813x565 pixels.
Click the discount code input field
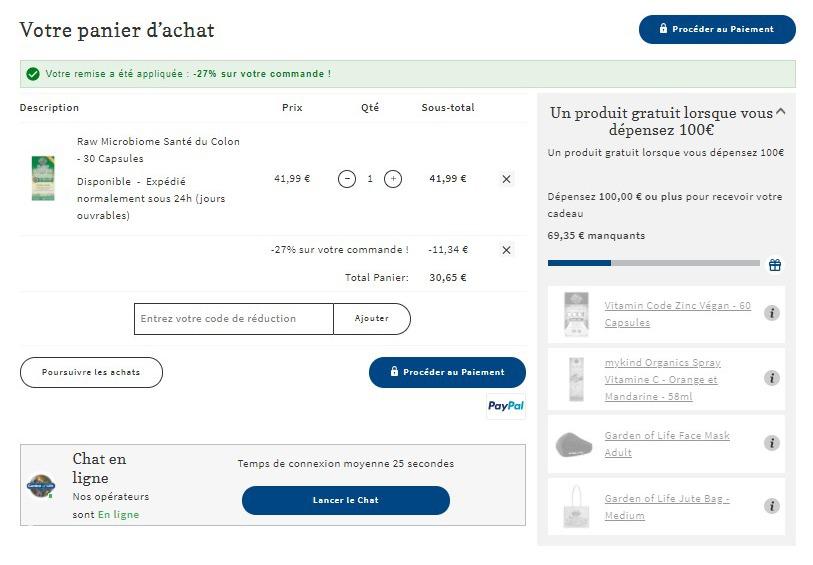233,319
